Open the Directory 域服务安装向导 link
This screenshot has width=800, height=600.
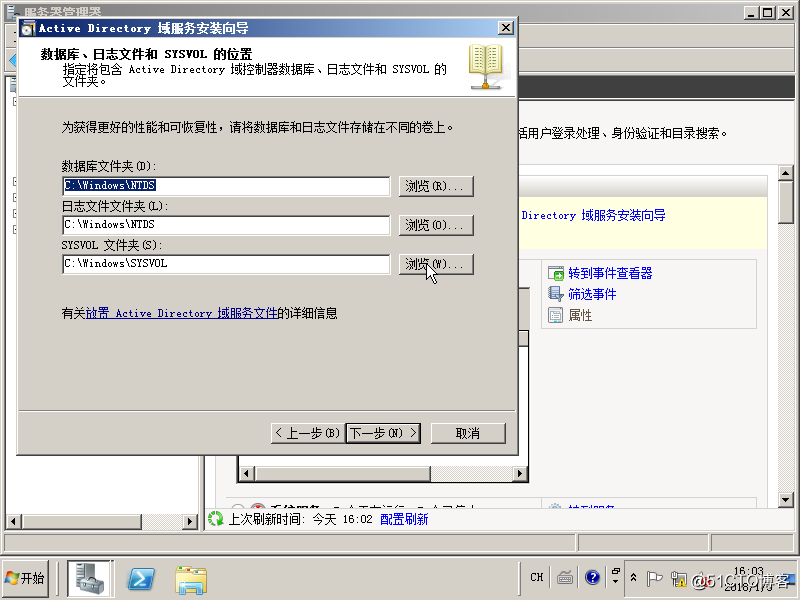[593, 215]
